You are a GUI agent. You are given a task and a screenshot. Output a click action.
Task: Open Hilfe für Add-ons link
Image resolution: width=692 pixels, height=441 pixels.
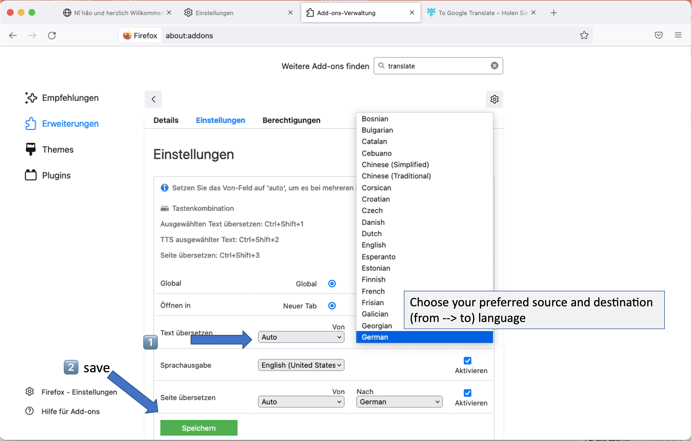point(62,411)
